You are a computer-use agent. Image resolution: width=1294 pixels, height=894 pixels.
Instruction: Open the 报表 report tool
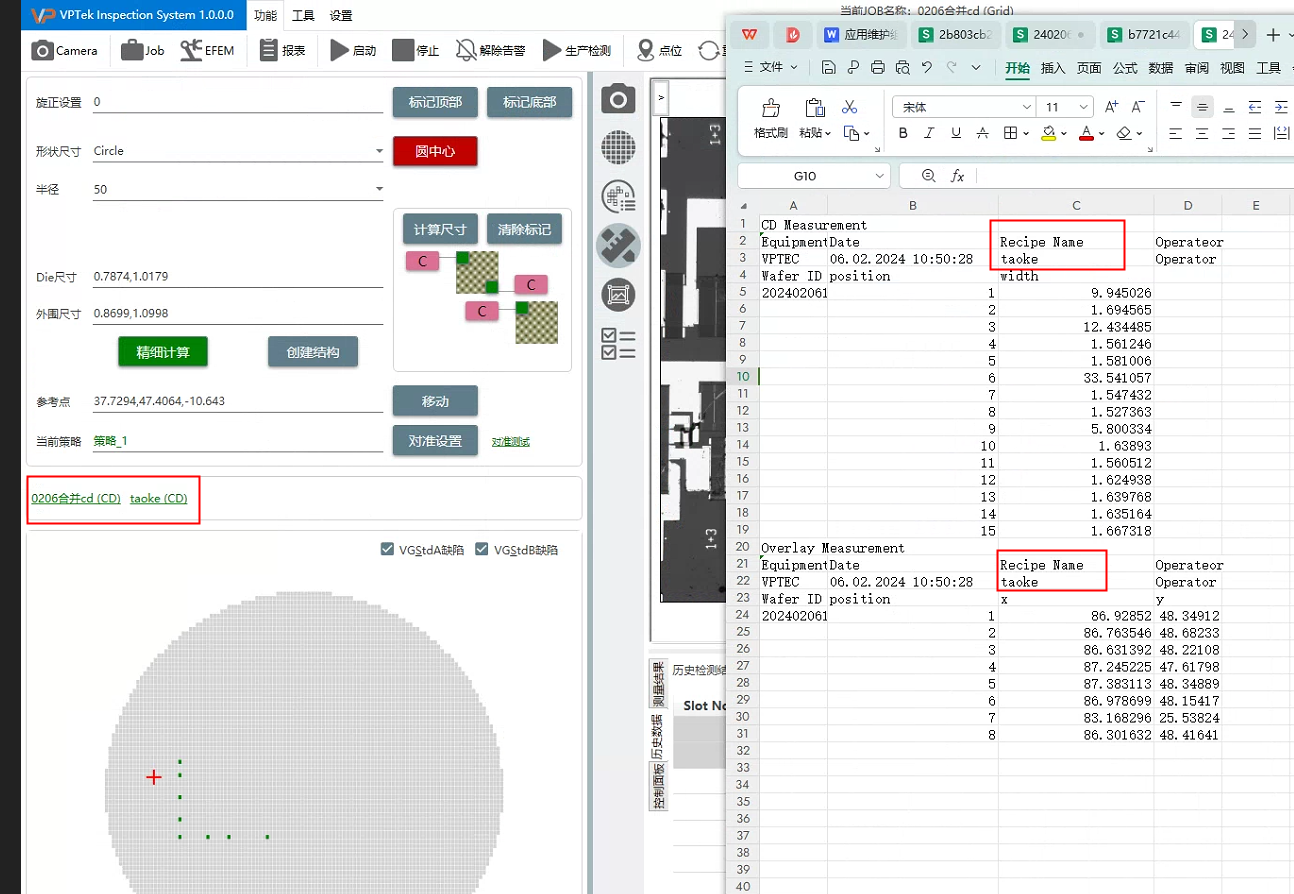(282, 50)
